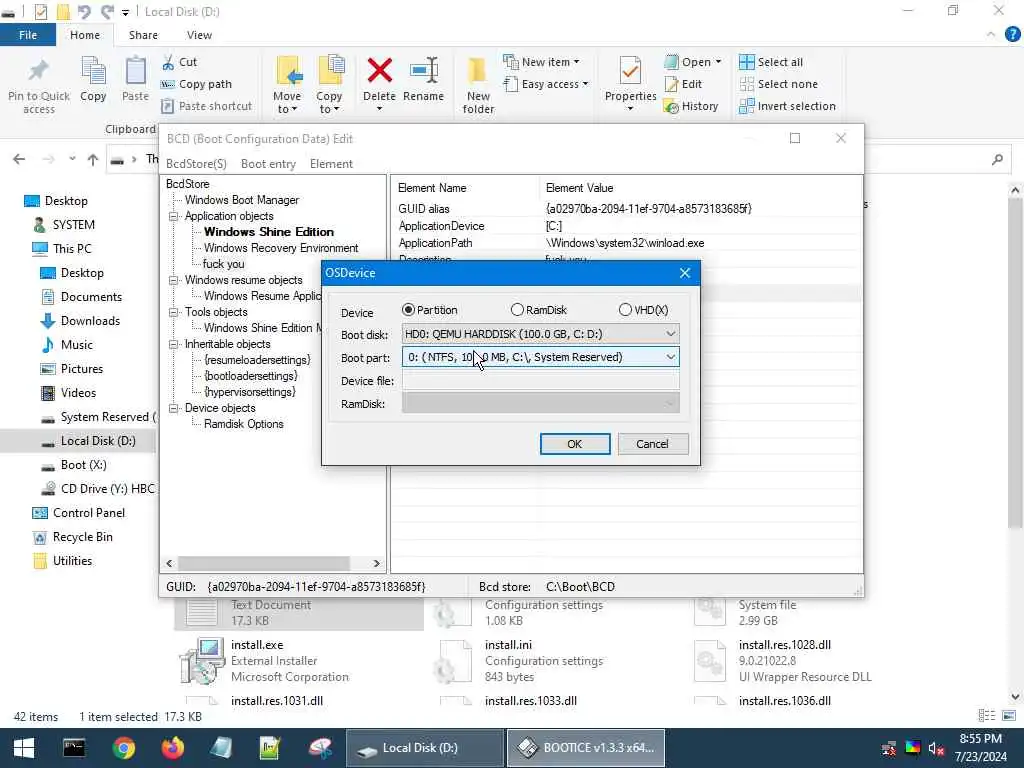Screen dimensions: 1024x768
Task: Select Windows Boot Manager in tree
Action: pyautogui.click(x=242, y=200)
